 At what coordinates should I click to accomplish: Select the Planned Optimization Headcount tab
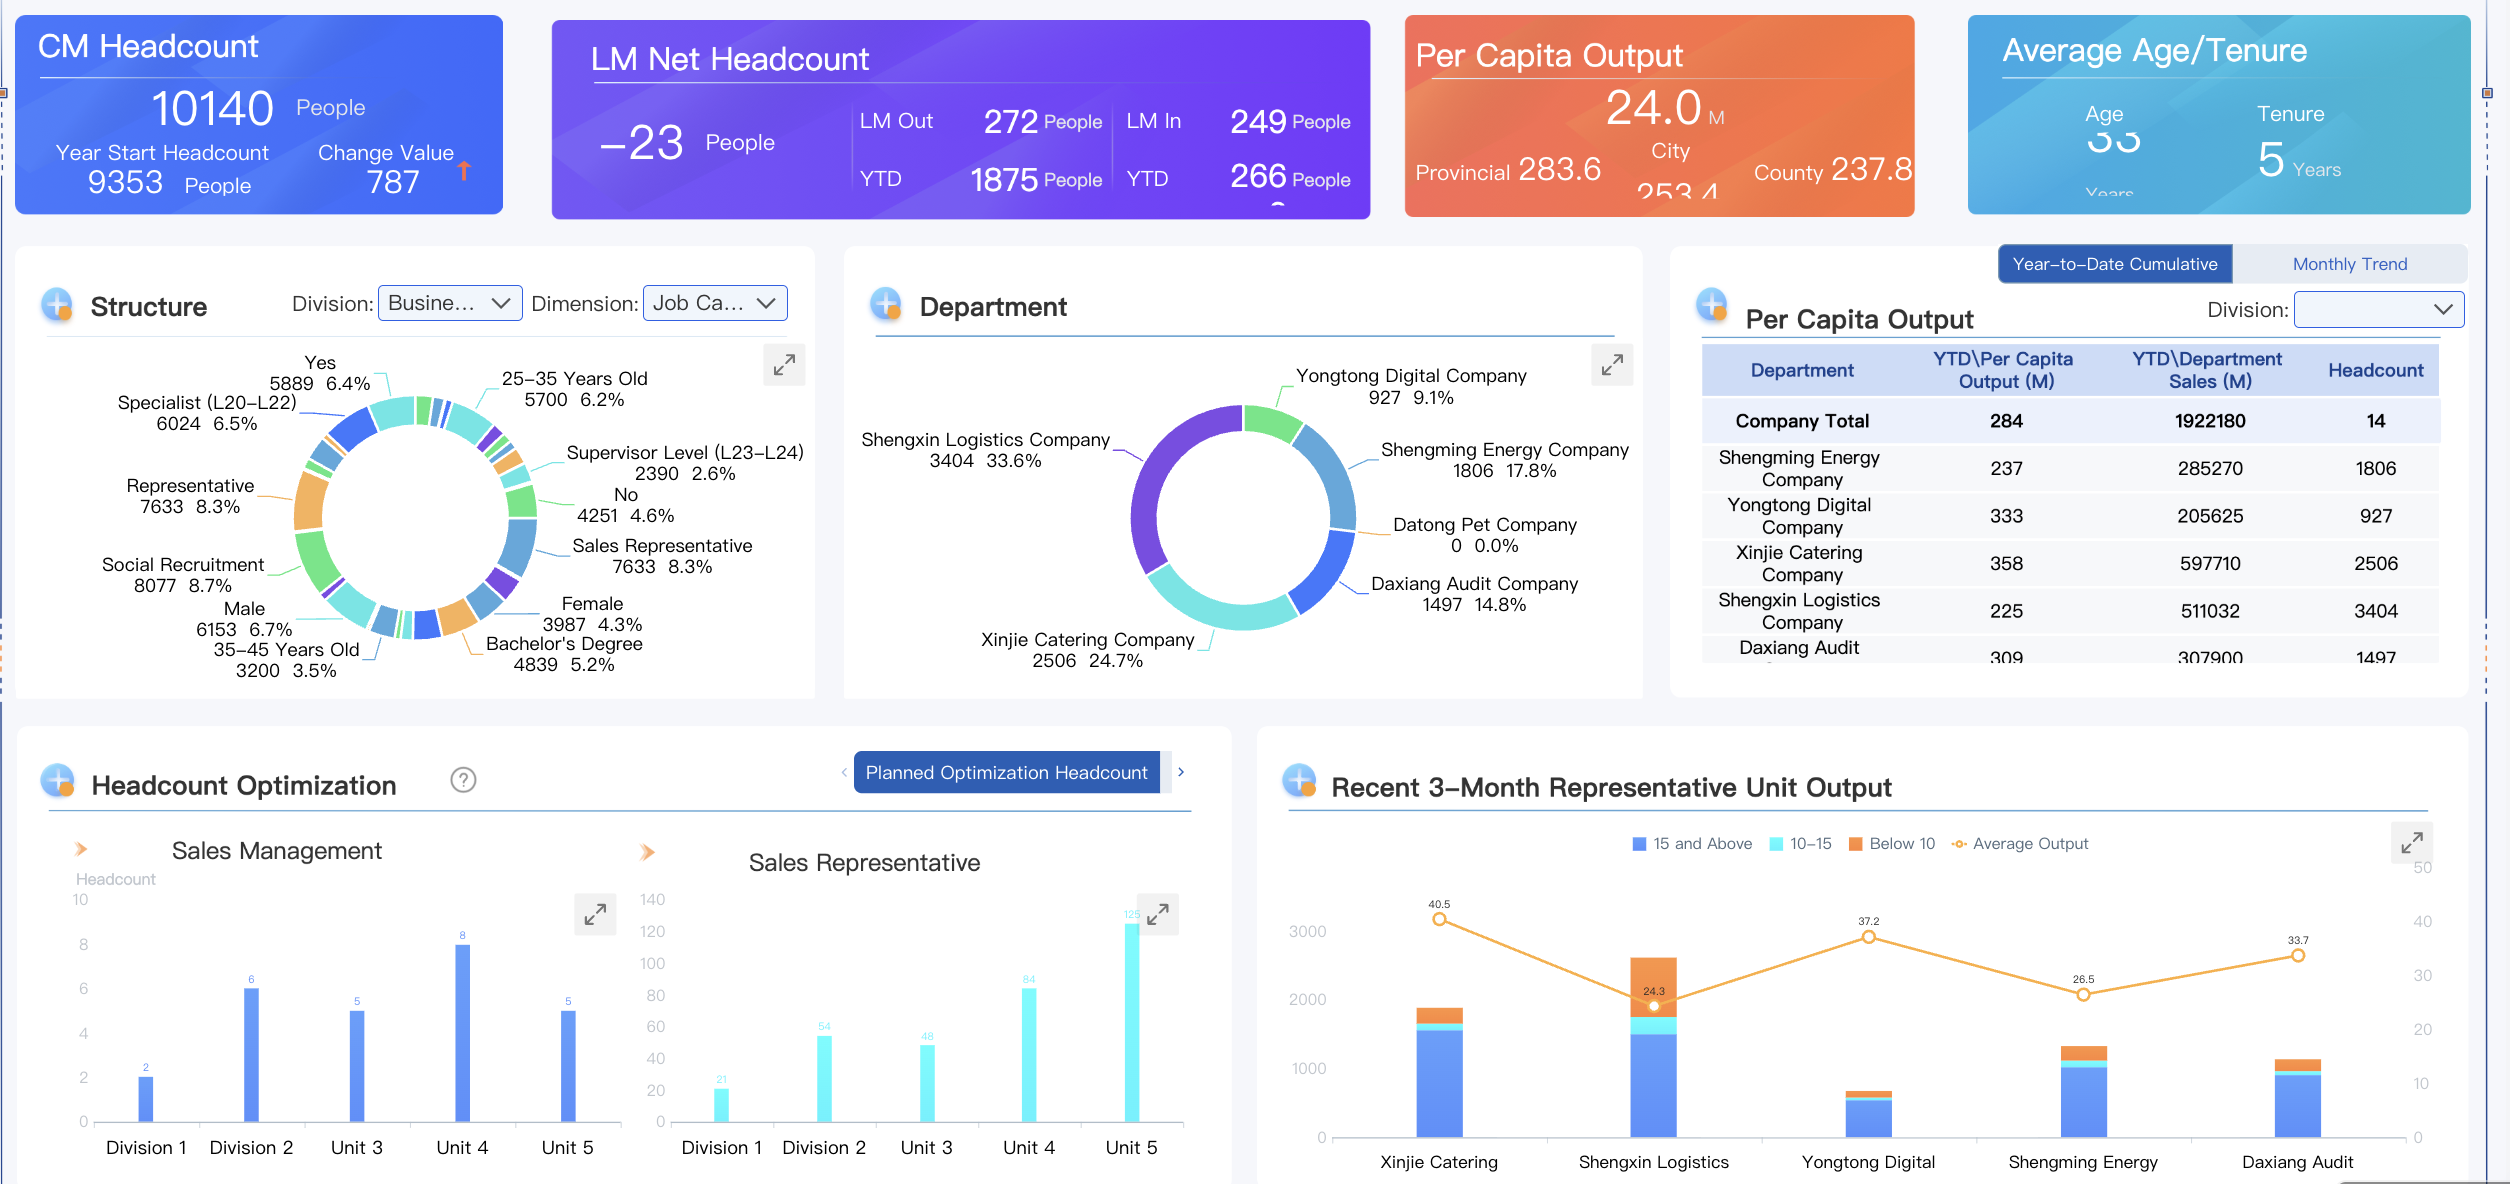click(1007, 772)
